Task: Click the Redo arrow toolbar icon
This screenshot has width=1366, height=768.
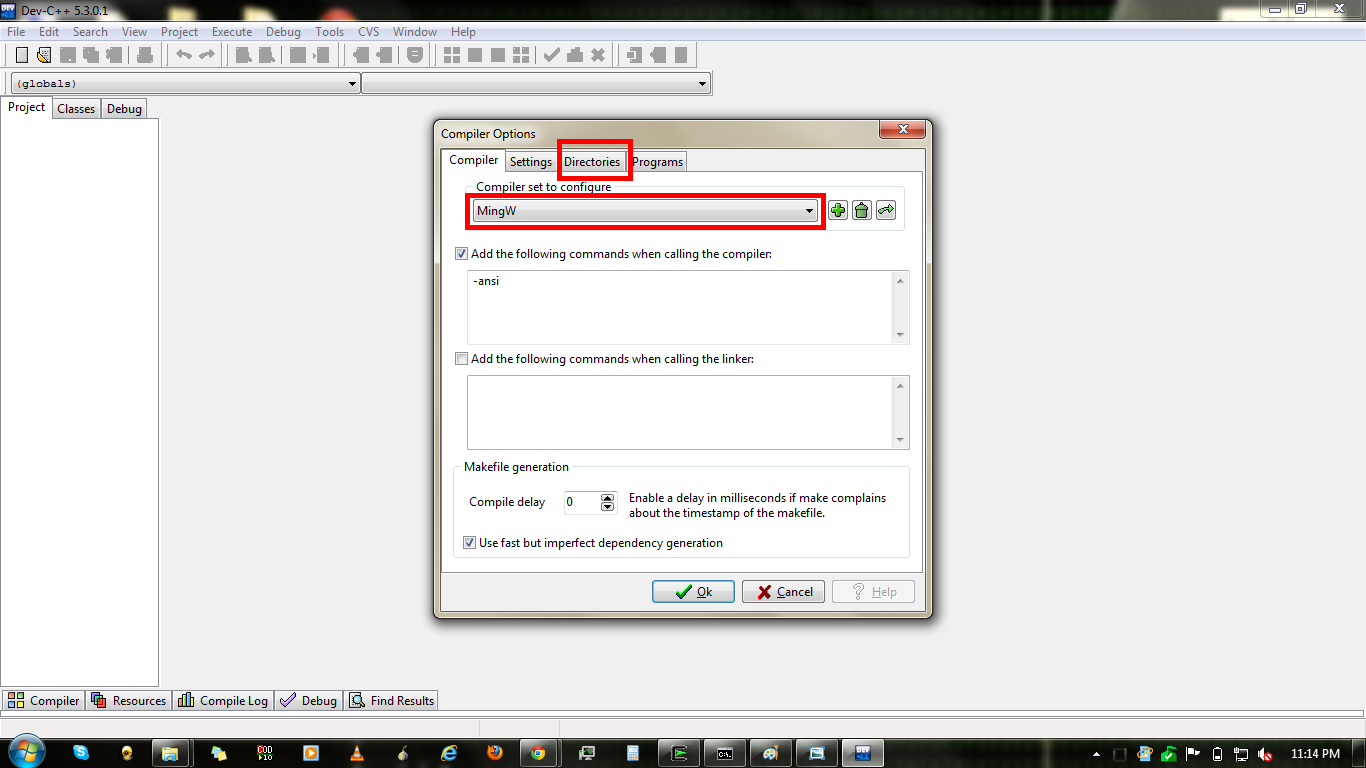Action: (207, 55)
